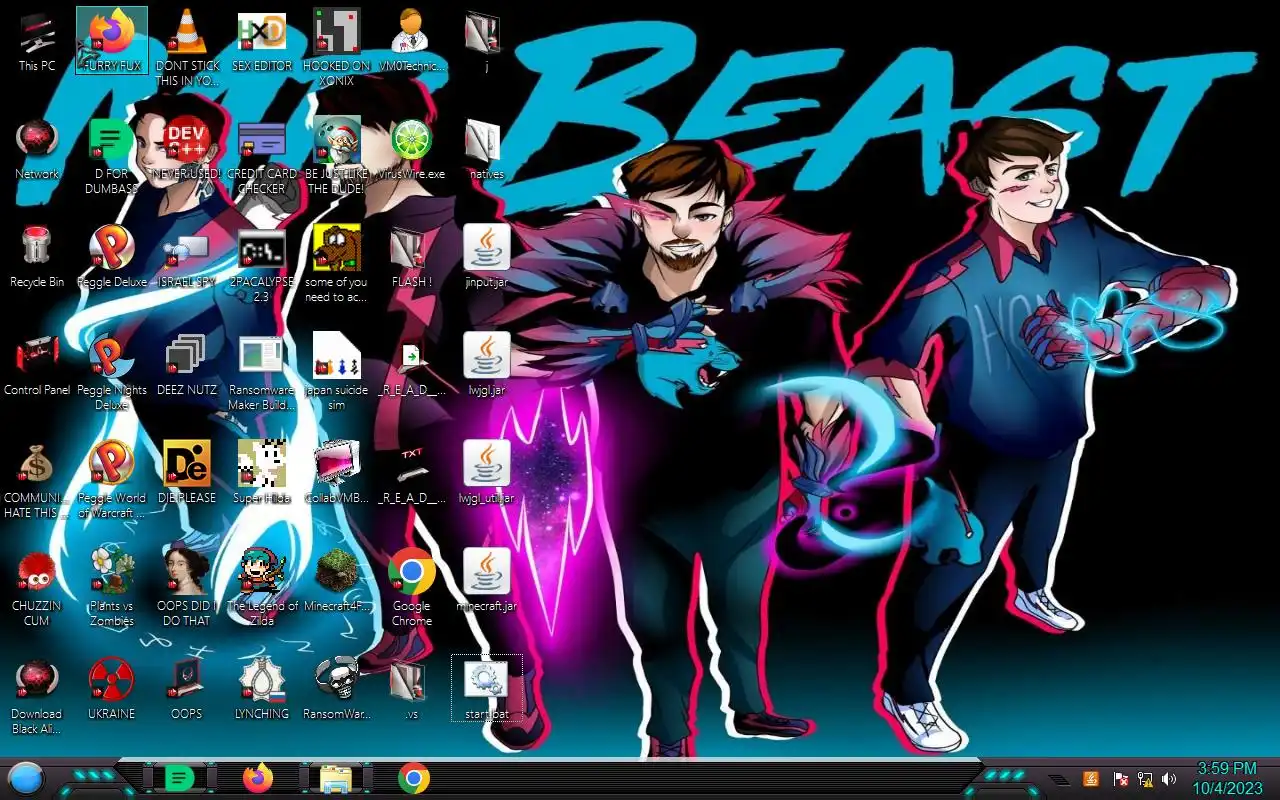Open Action Center flag in tray
Image resolution: width=1280 pixels, height=800 pixels.
[1121, 779]
